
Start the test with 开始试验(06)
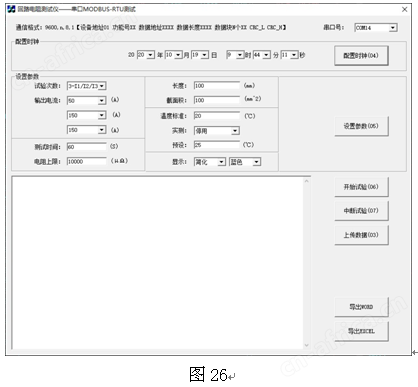(x=361, y=187)
